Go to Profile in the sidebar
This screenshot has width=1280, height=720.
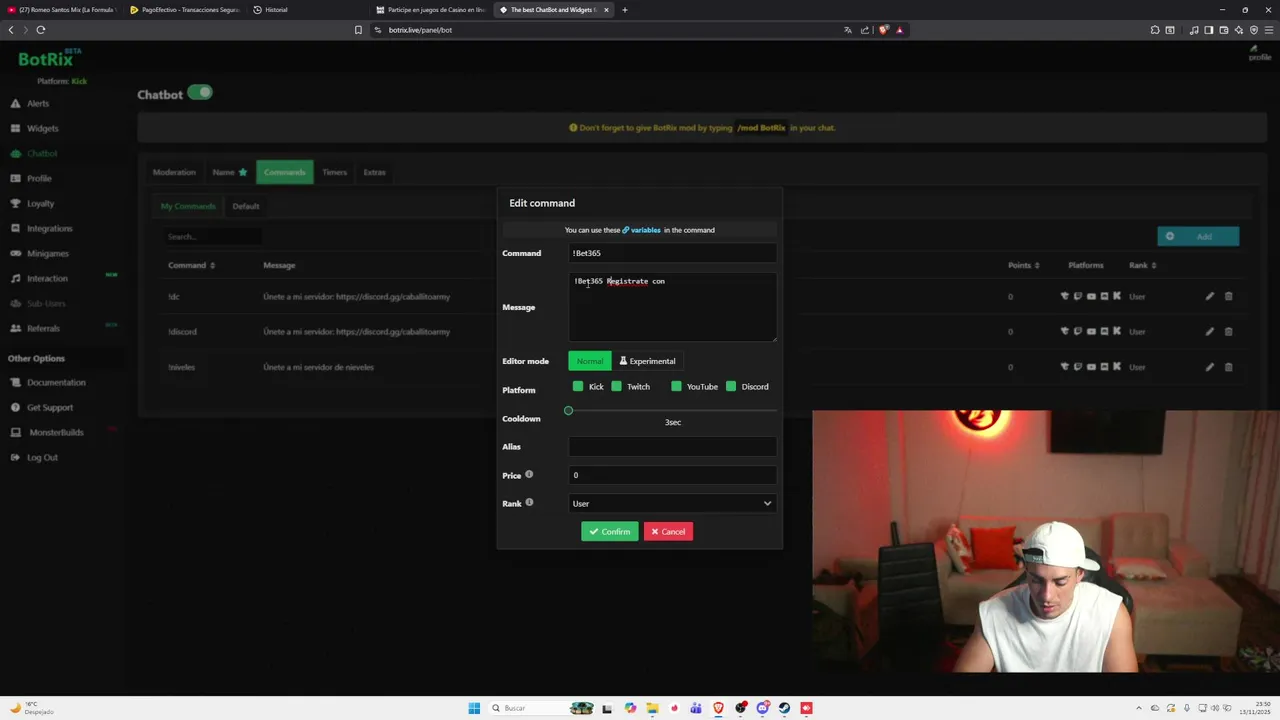(31, 178)
